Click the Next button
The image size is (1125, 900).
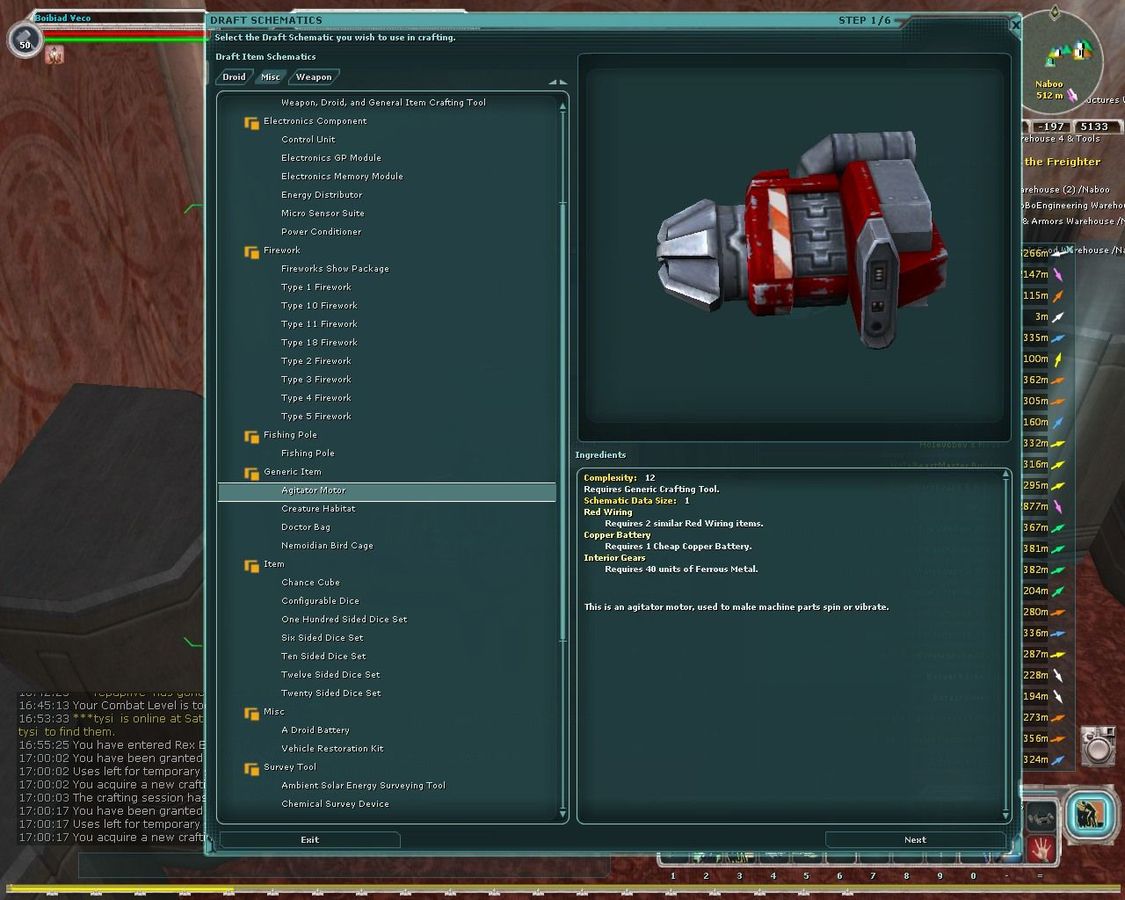pos(914,840)
